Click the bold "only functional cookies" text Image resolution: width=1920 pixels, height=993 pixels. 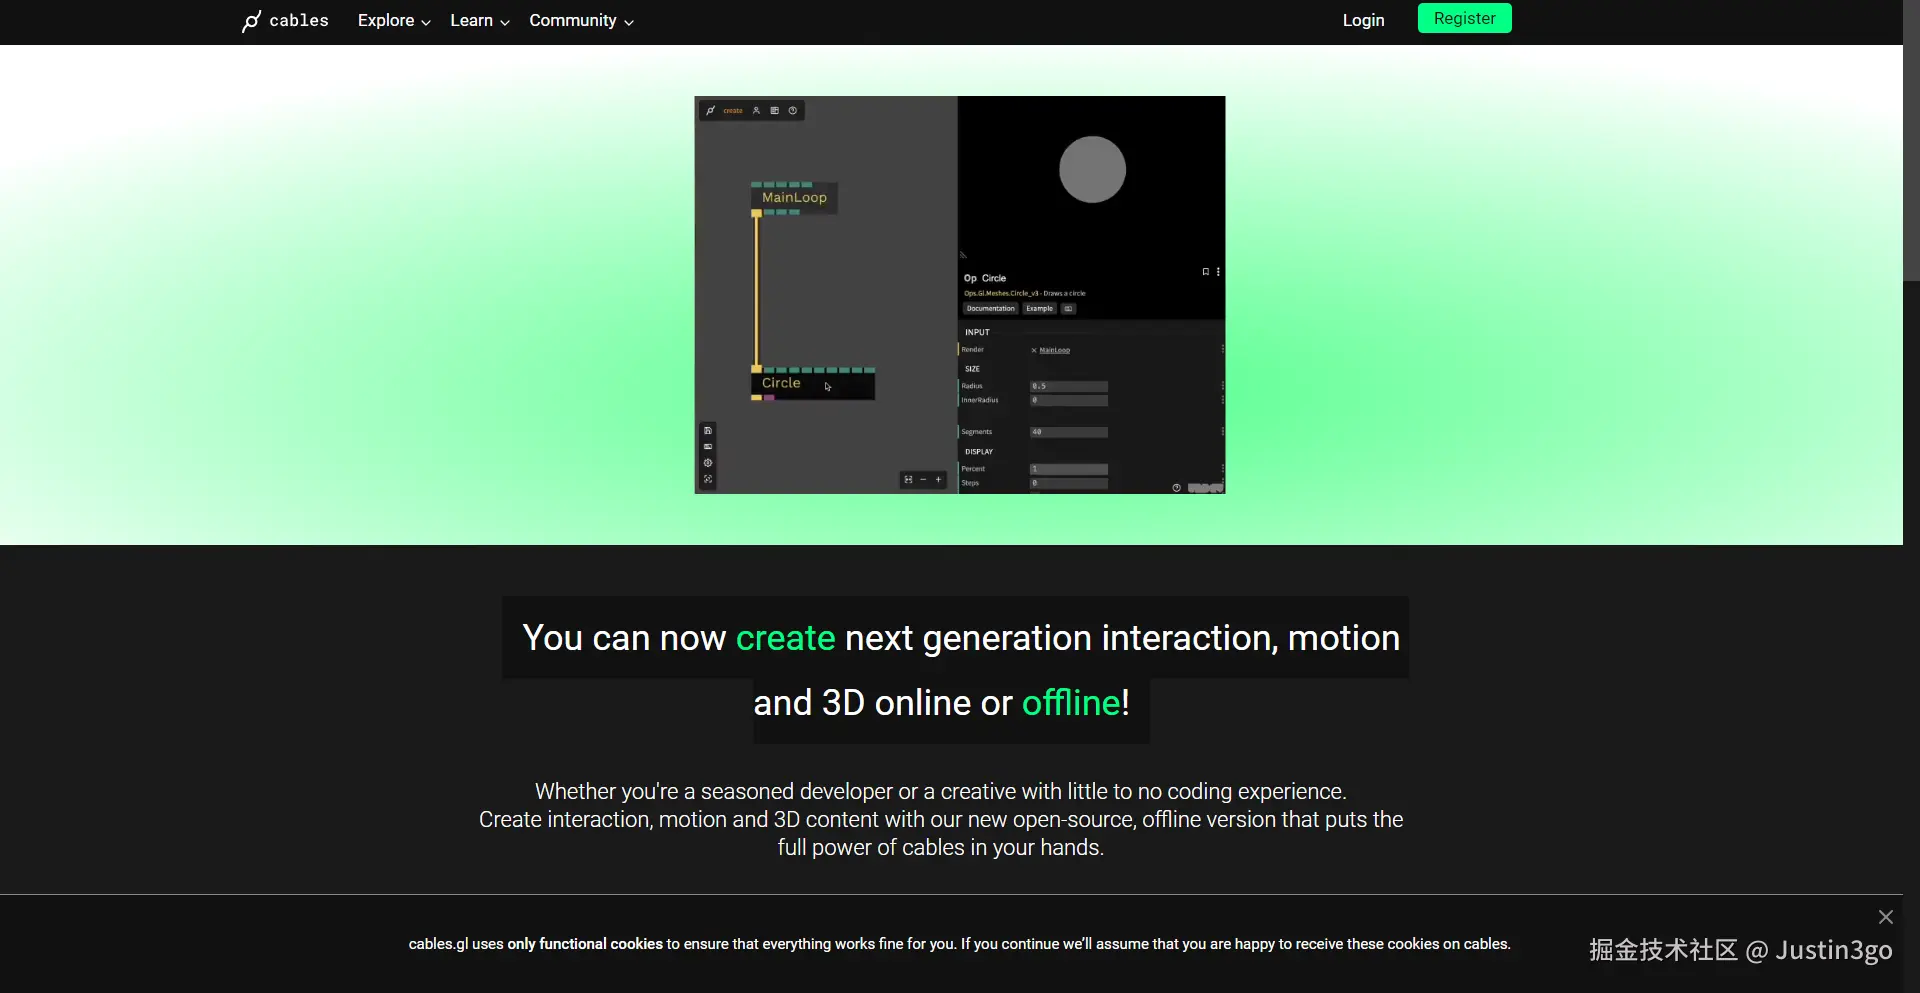pos(585,944)
